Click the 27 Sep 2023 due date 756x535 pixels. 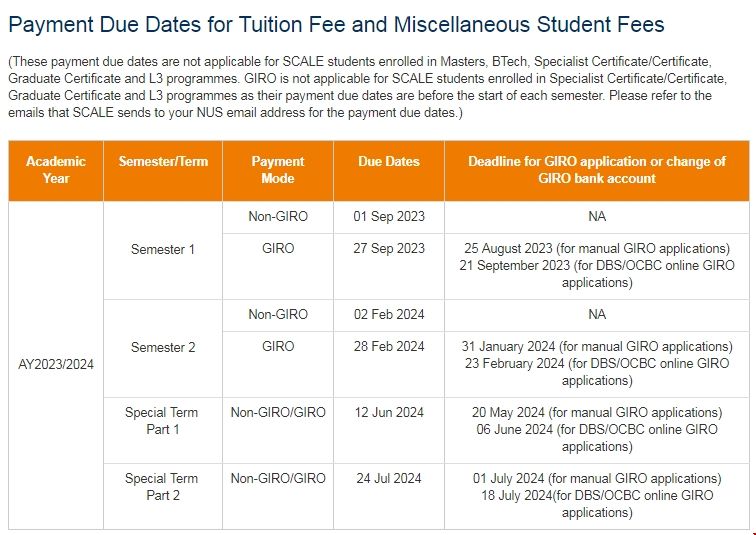[x=389, y=249]
